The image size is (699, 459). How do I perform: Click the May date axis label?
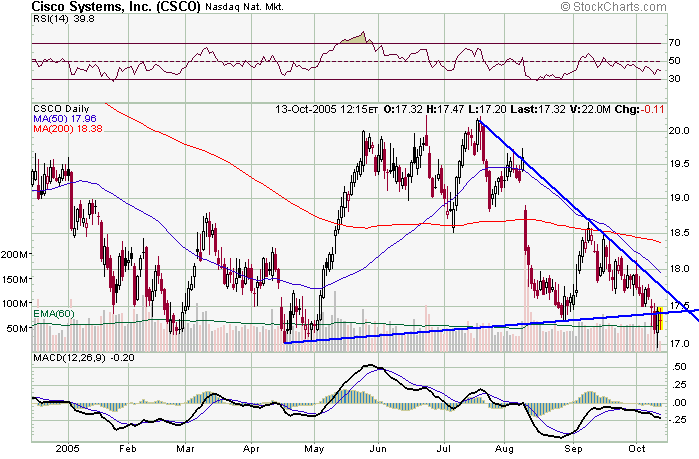pyautogui.click(x=314, y=449)
